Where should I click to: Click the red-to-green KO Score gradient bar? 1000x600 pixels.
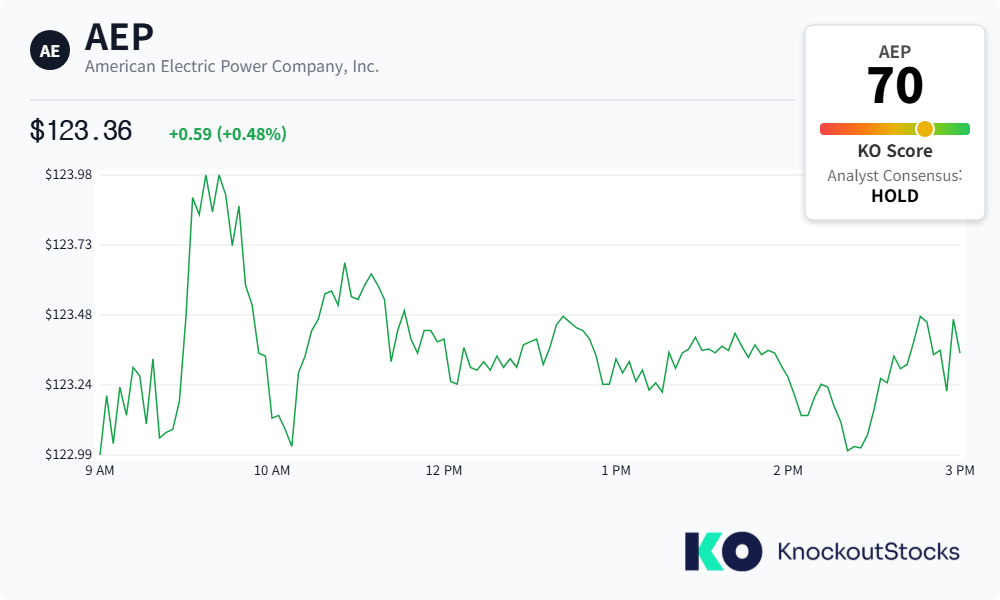tap(895, 129)
